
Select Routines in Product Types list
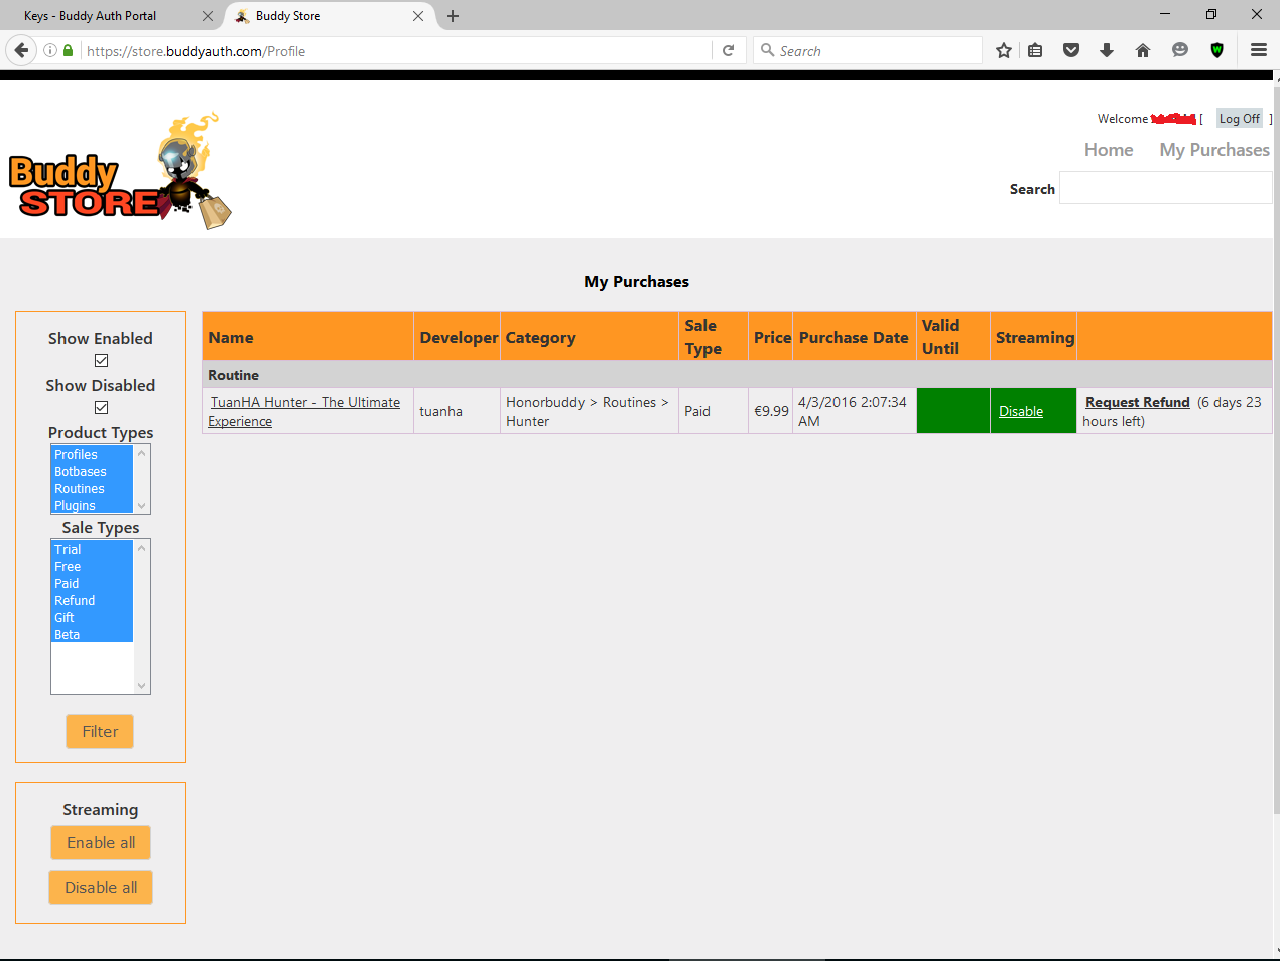pos(92,489)
